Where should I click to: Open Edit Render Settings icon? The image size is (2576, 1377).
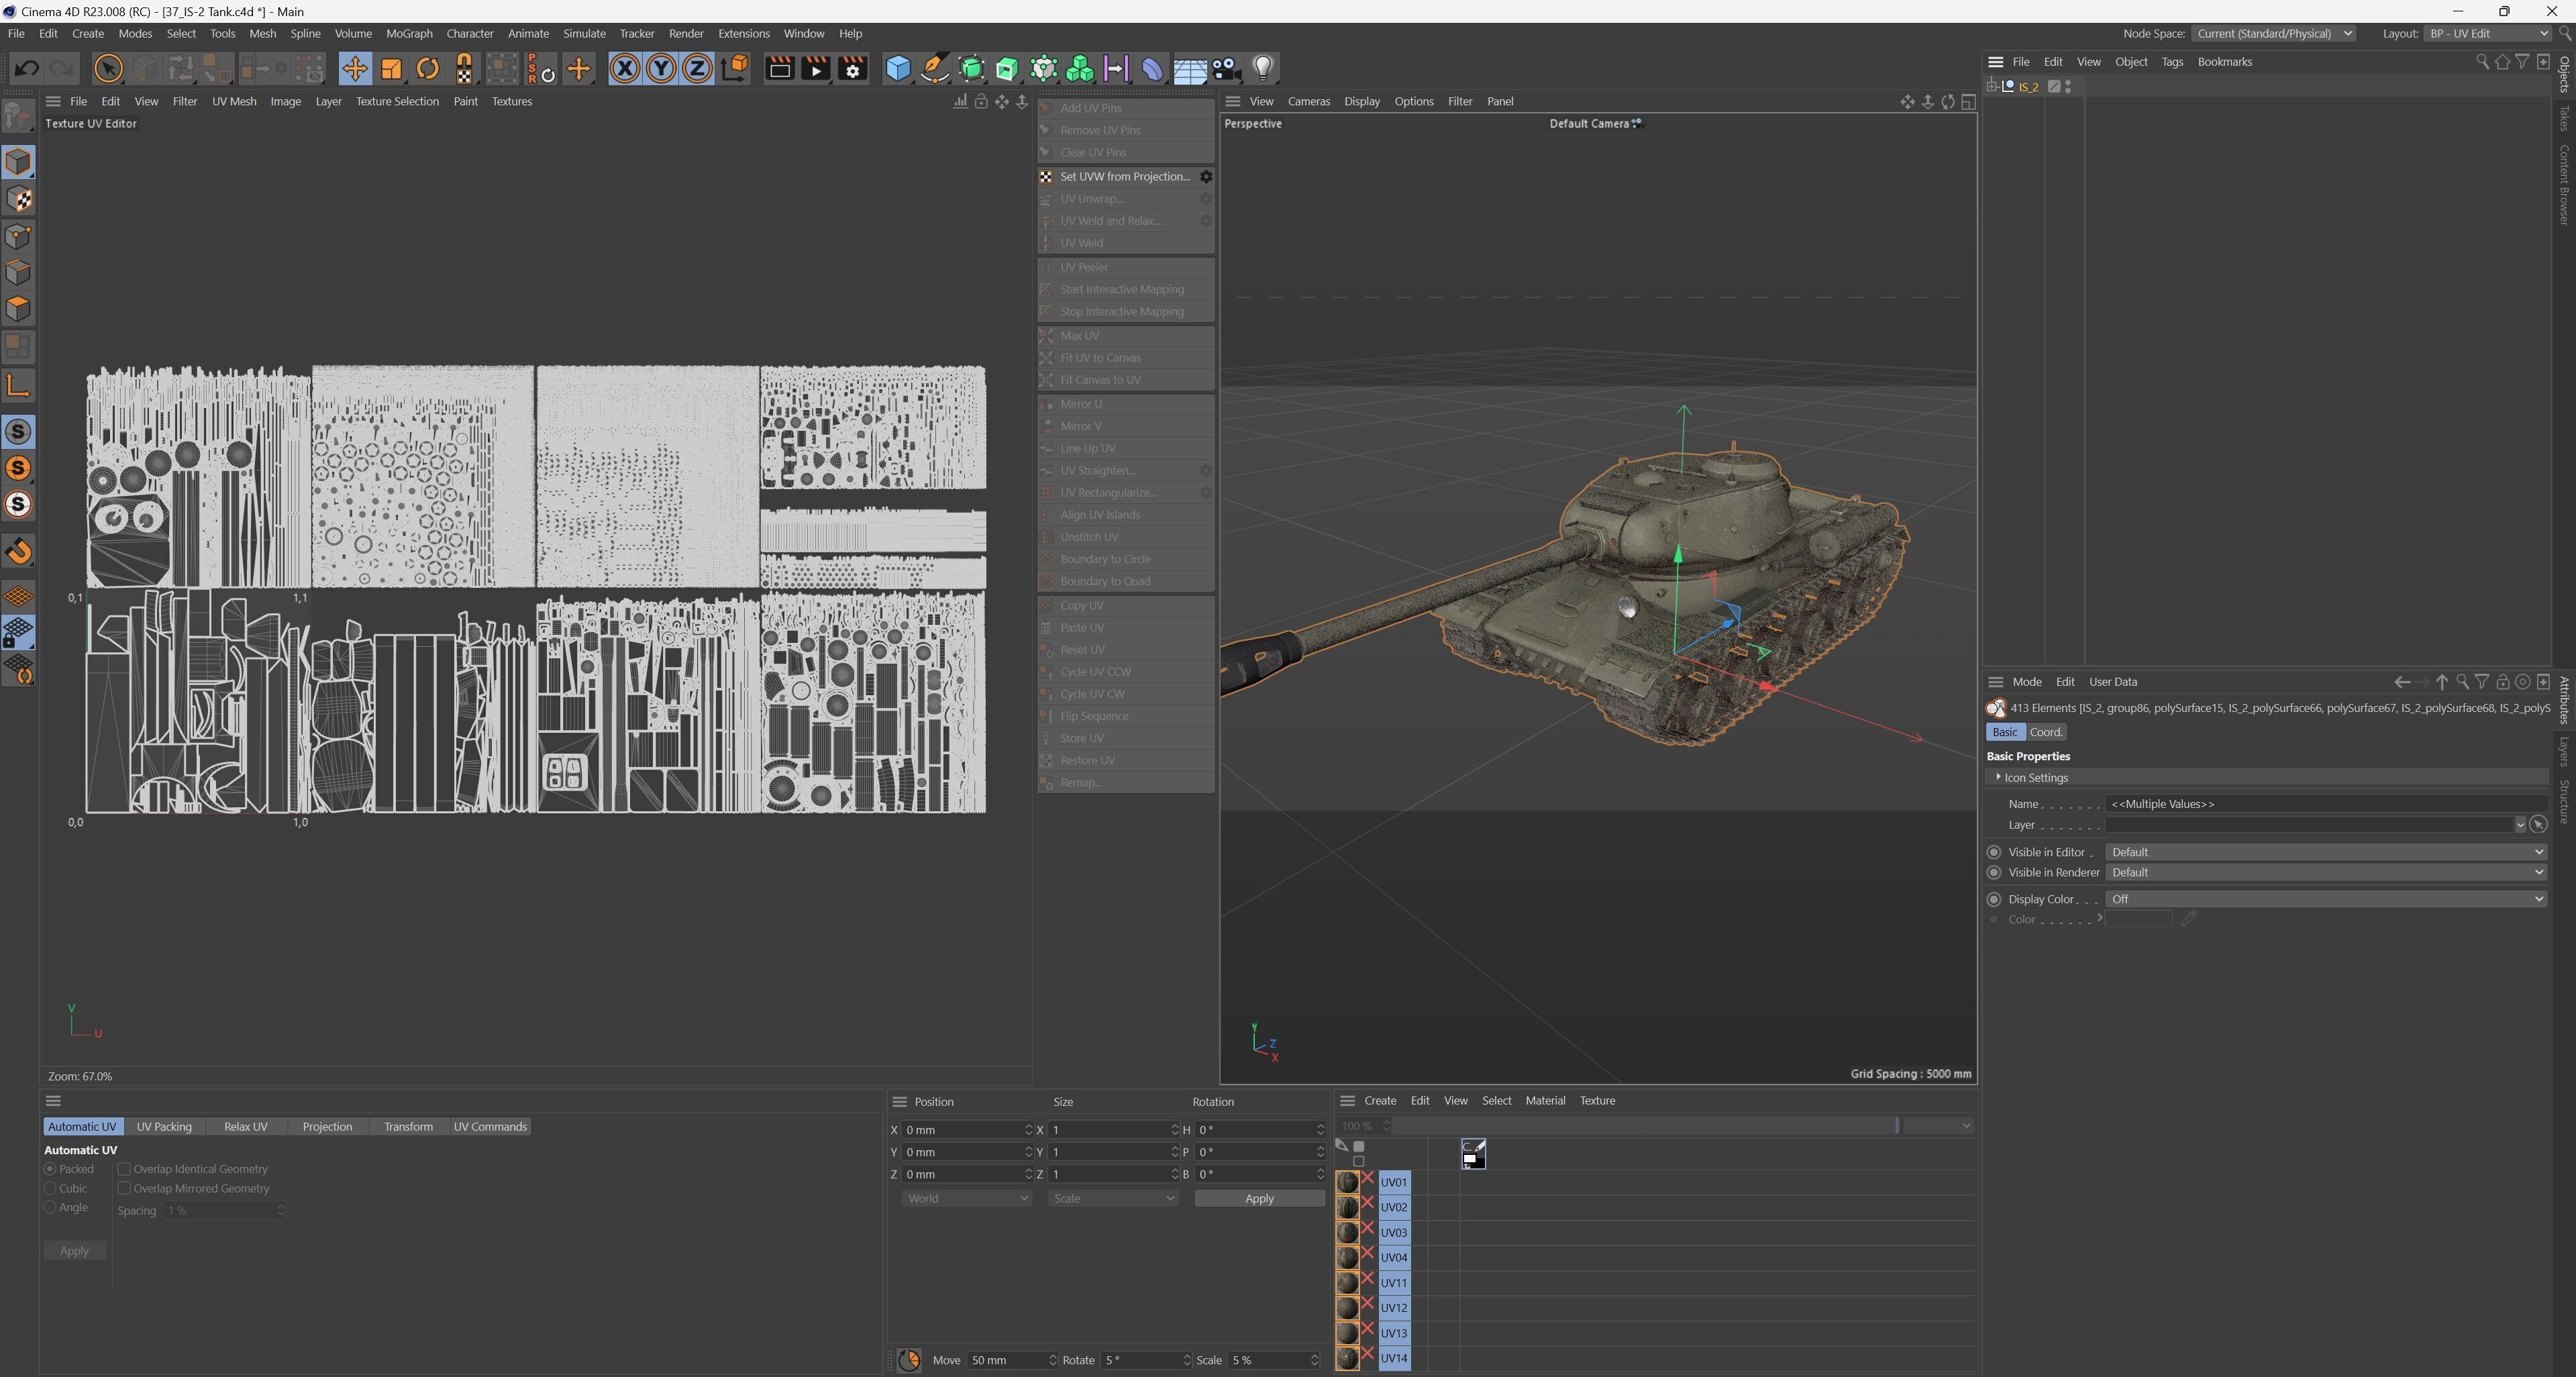(x=852, y=69)
